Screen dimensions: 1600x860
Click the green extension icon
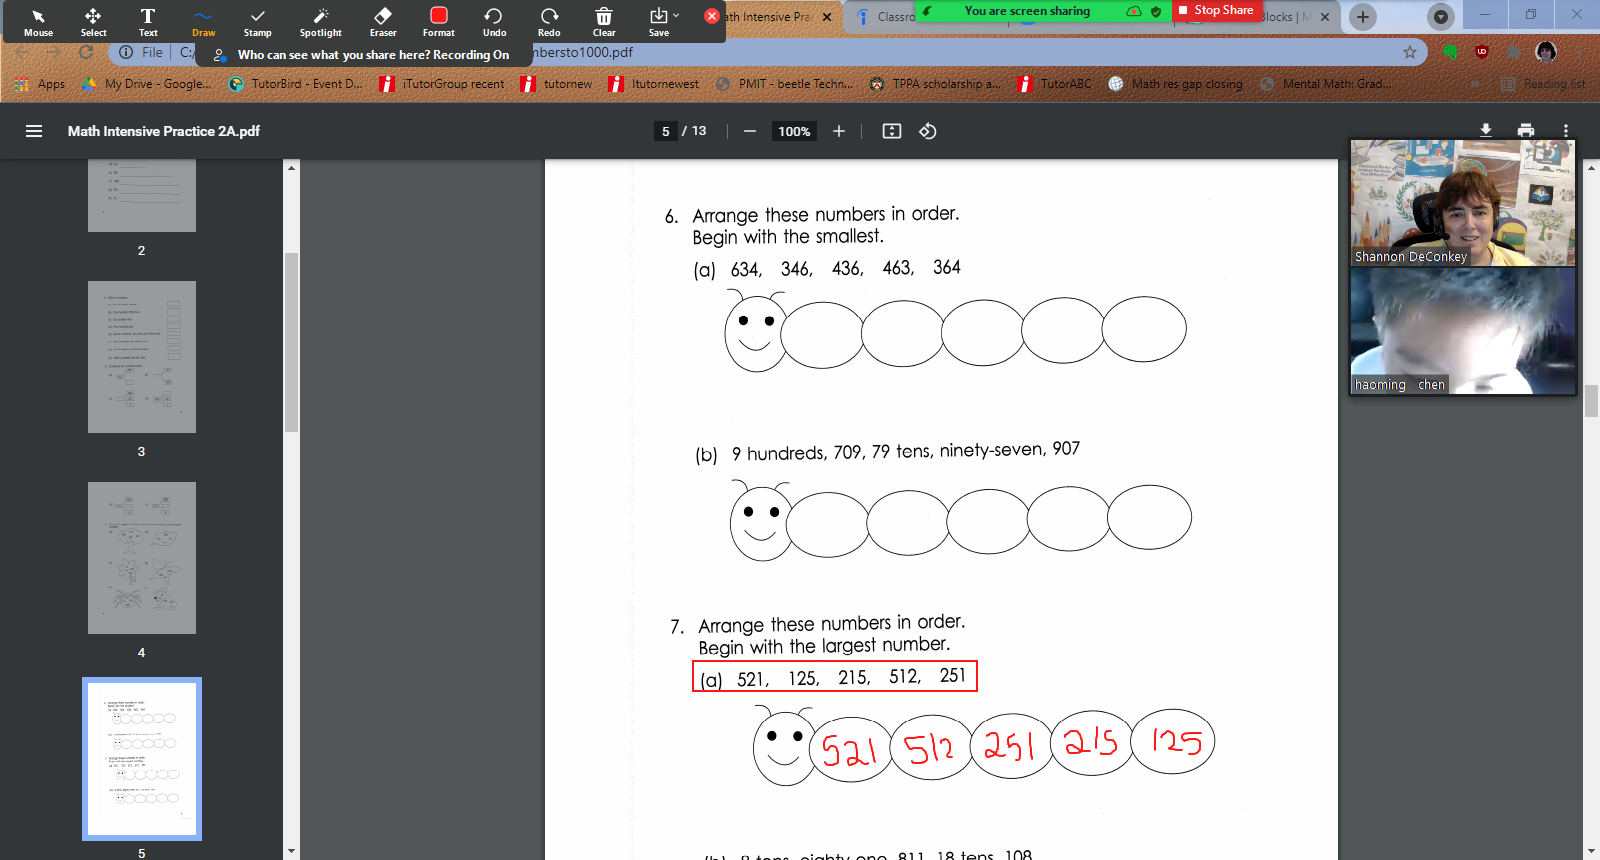click(x=1450, y=52)
